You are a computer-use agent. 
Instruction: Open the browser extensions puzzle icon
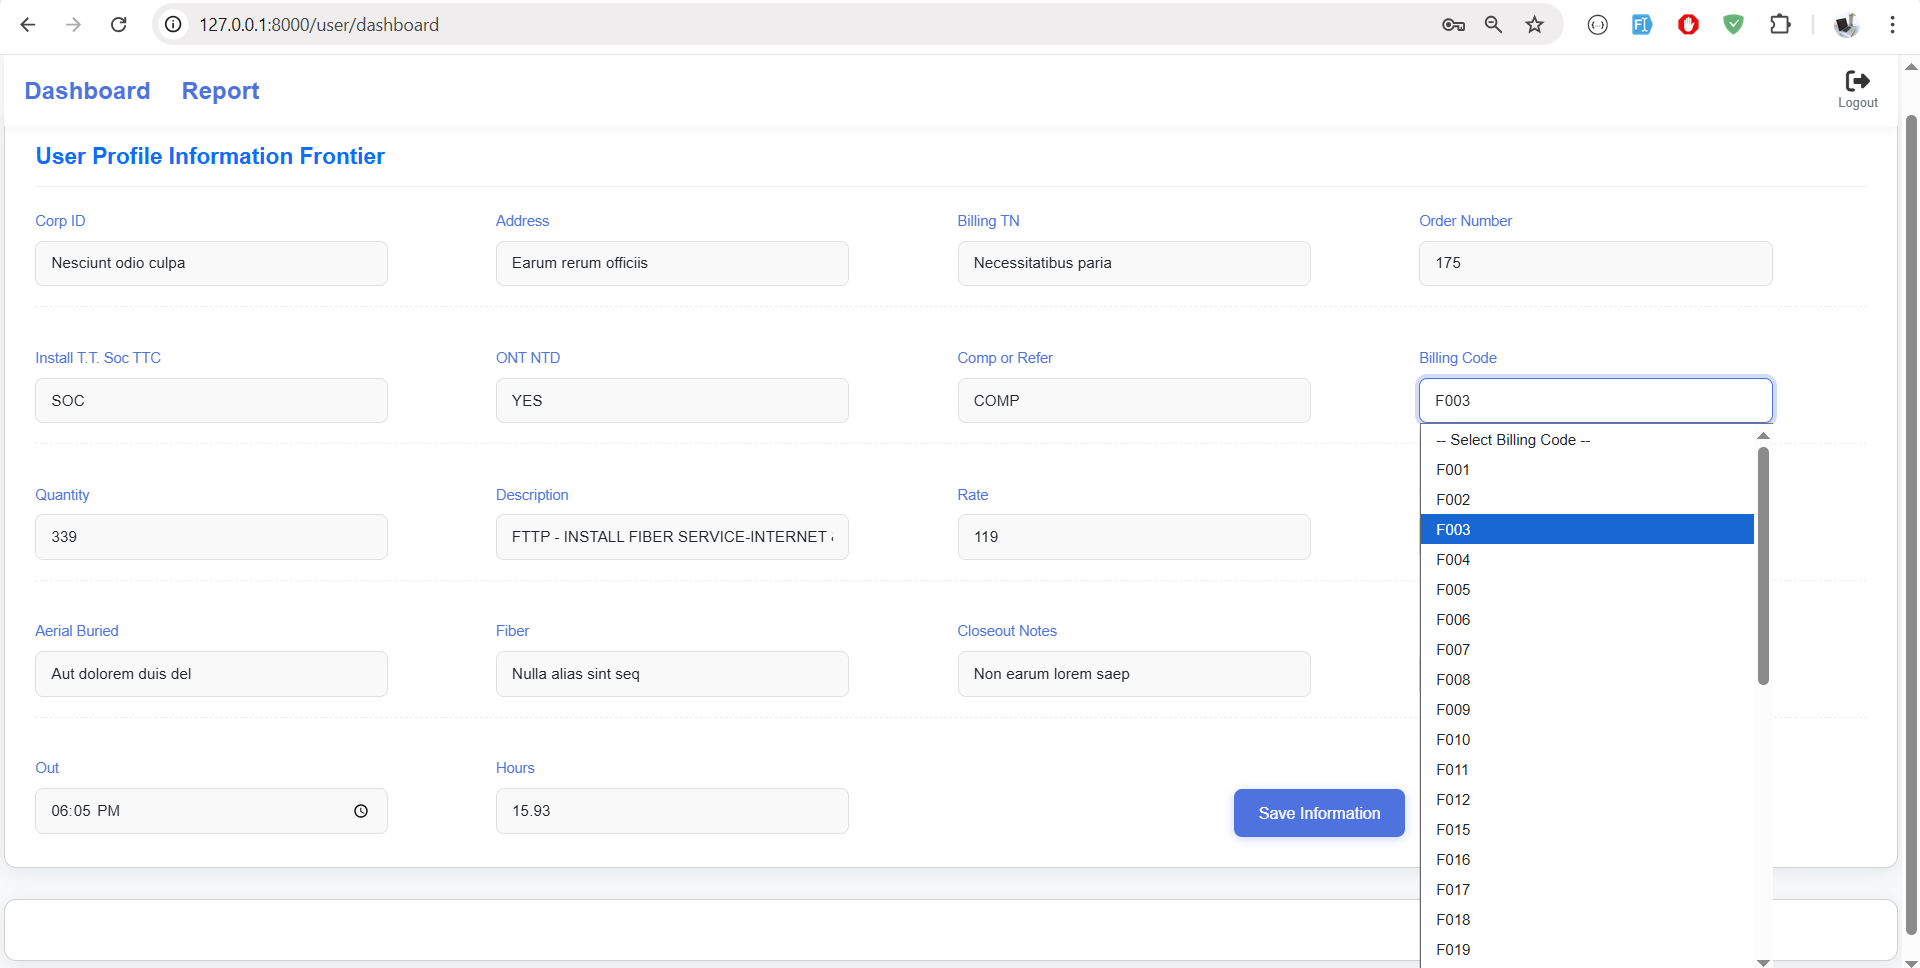[1780, 25]
